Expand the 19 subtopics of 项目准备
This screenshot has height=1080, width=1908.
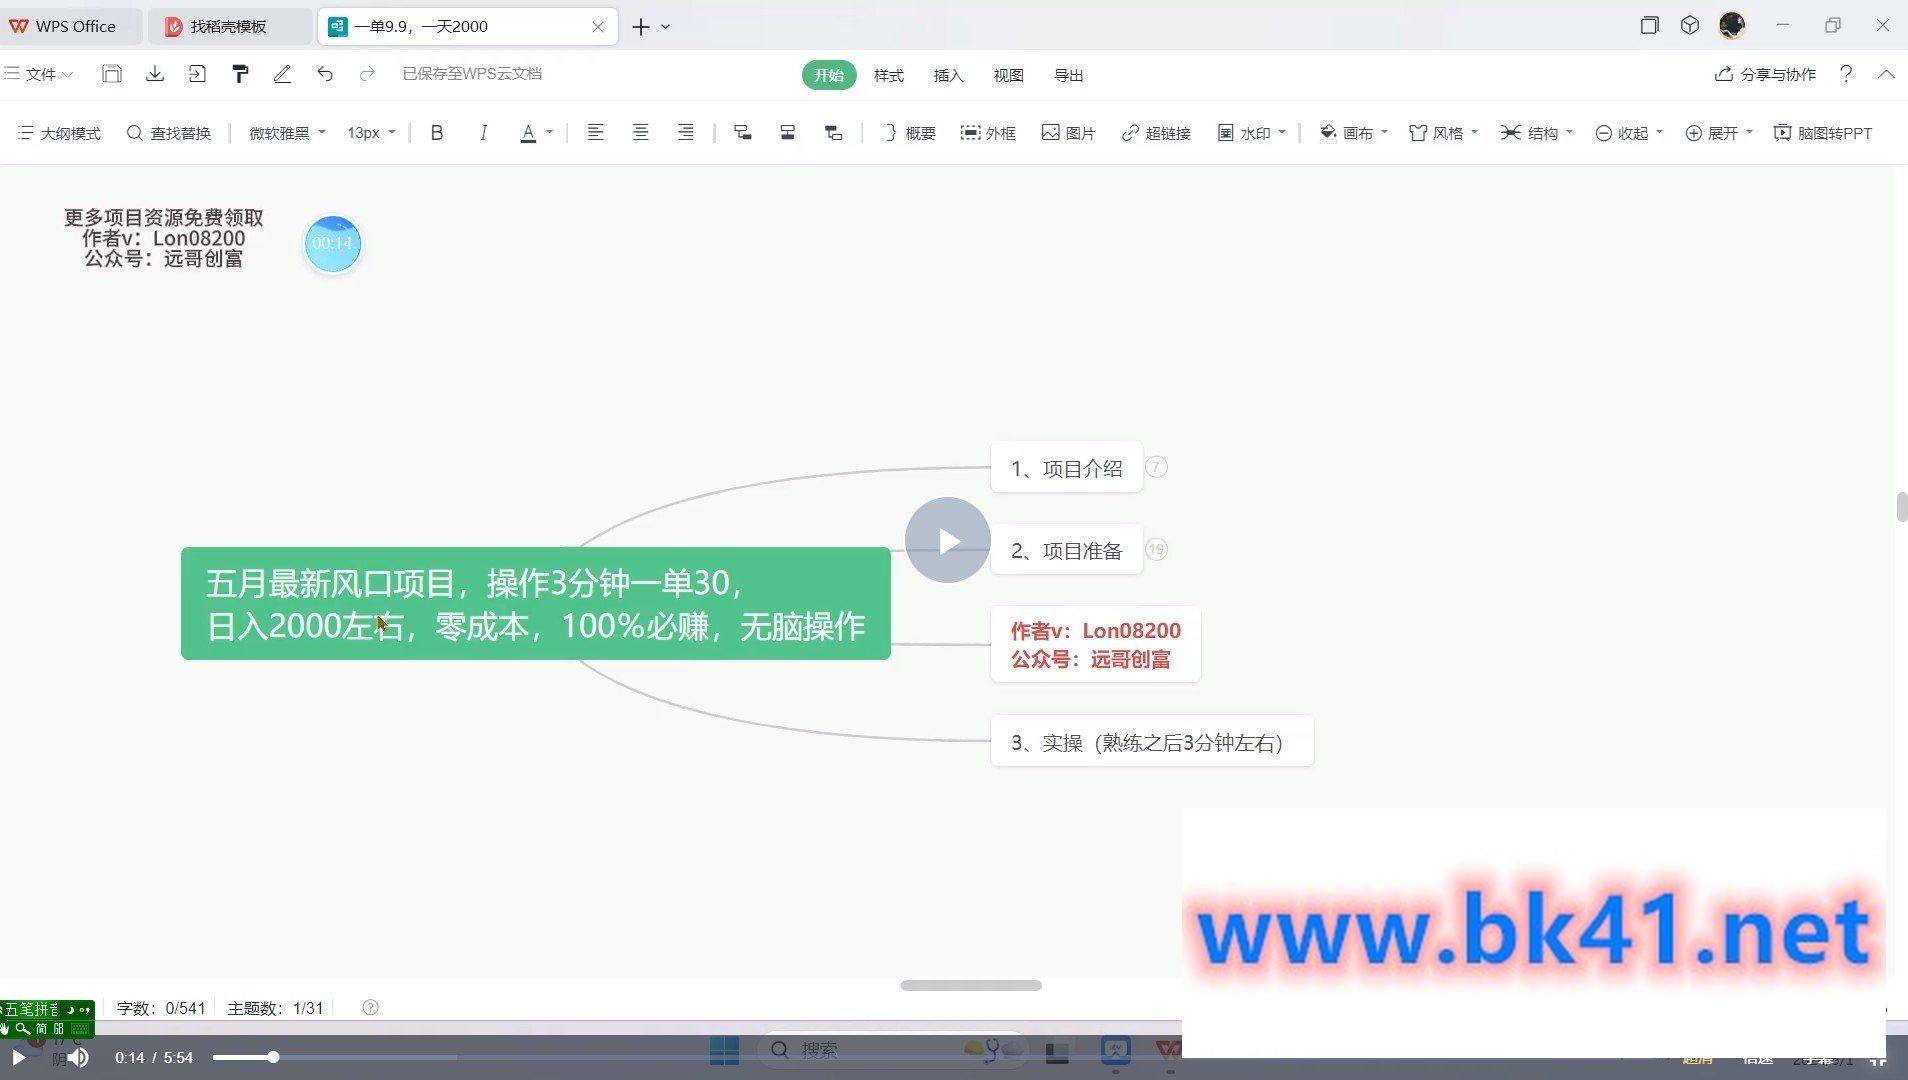(x=1157, y=549)
